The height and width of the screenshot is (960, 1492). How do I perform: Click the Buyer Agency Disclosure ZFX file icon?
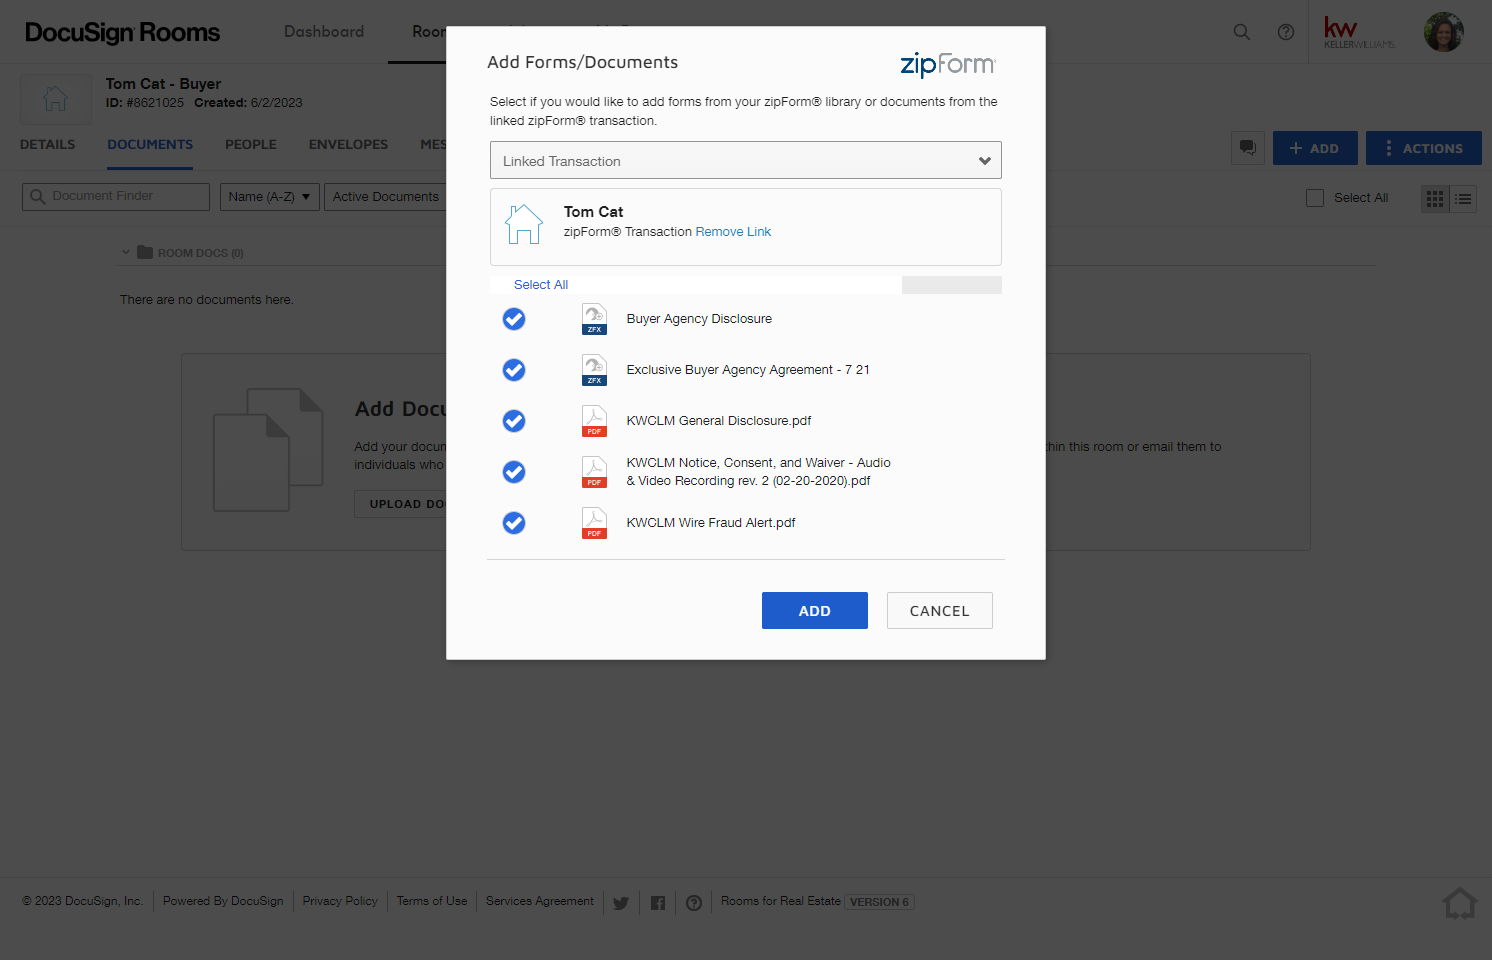(x=594, y=319)
